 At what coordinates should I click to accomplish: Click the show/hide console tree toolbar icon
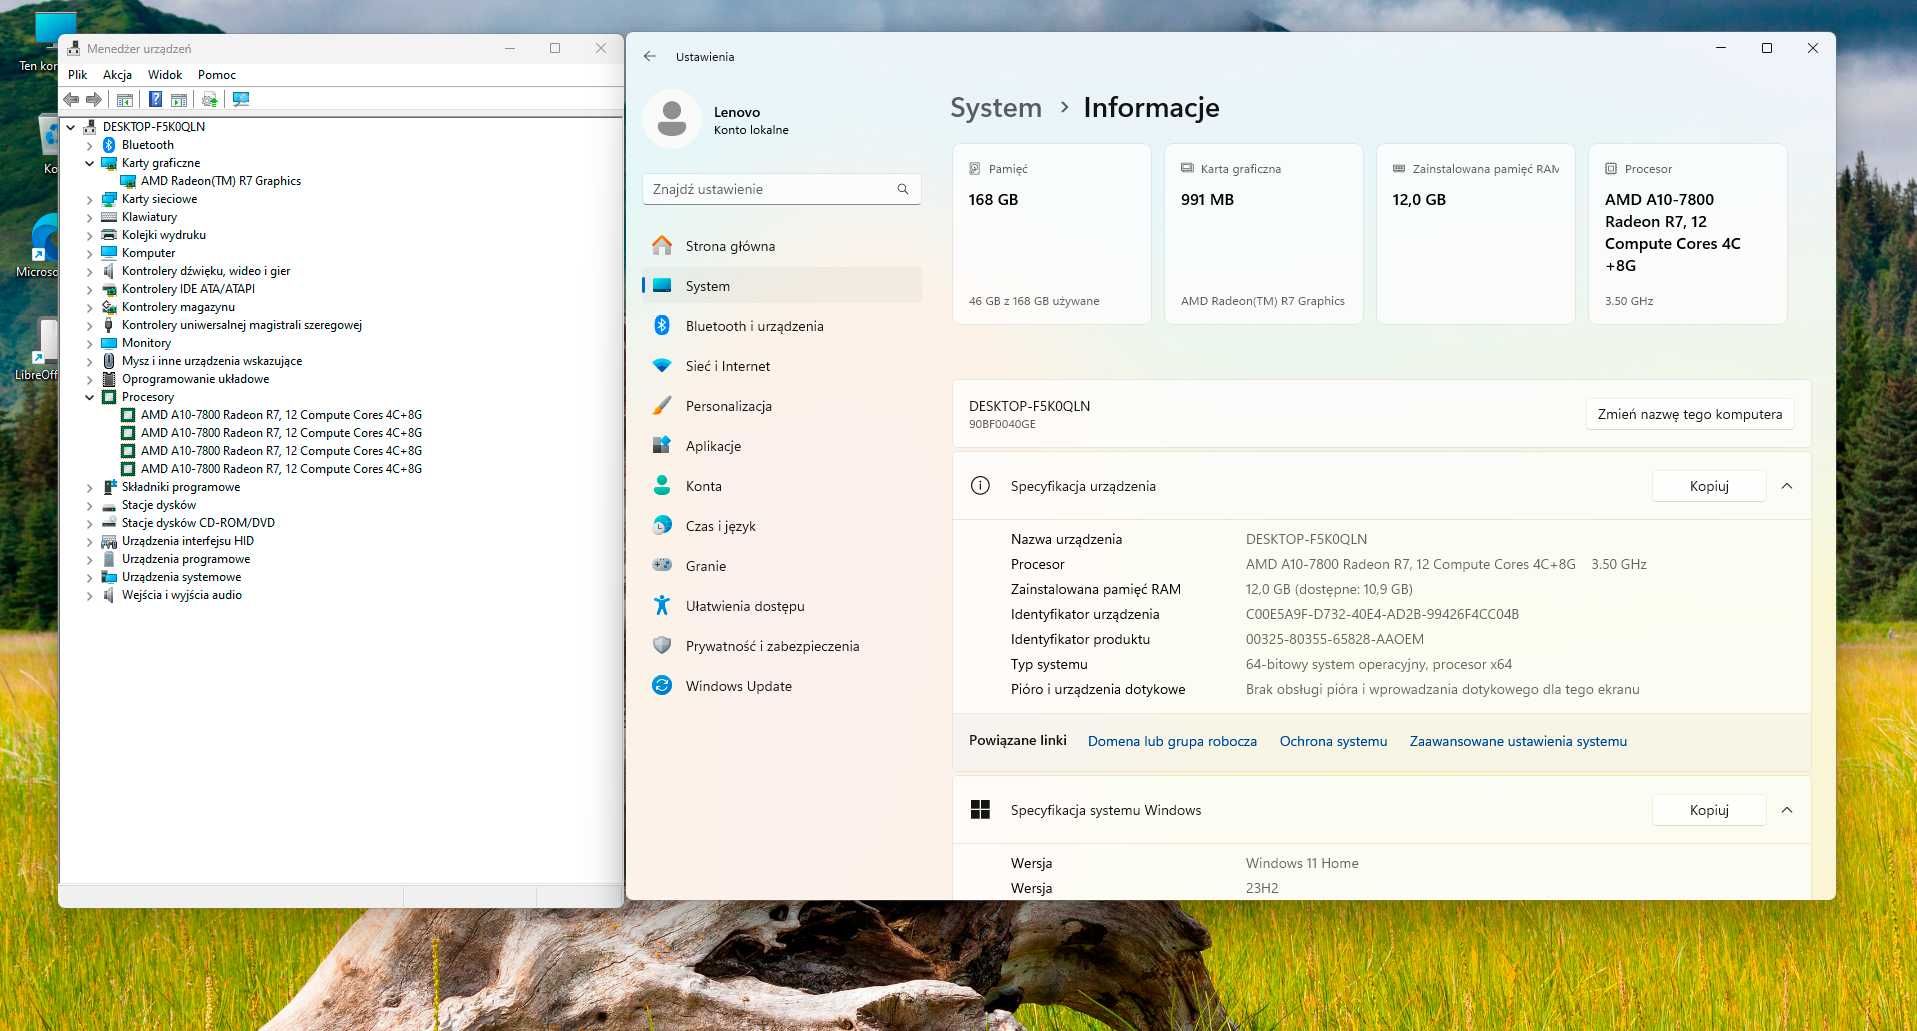click(125, 99)
